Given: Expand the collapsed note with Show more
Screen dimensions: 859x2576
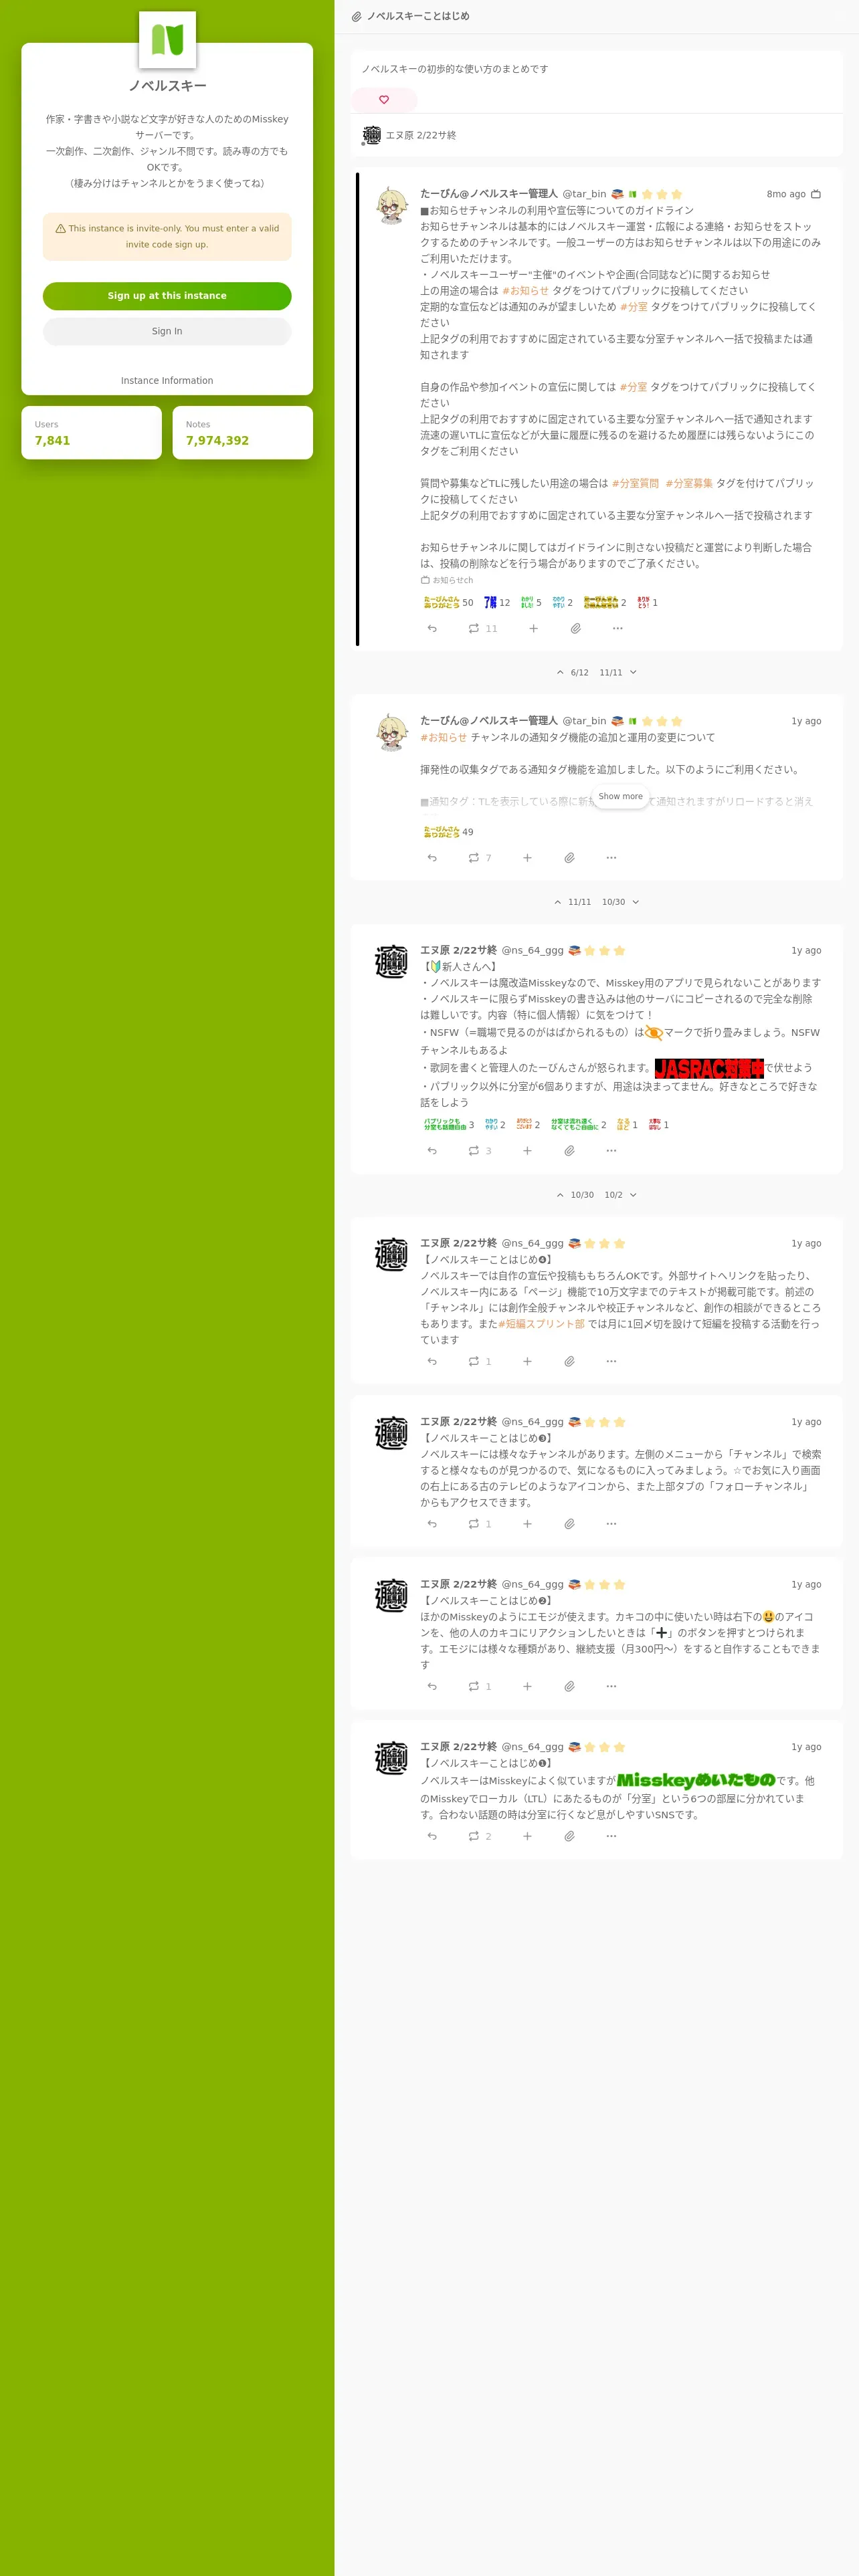Looking at the screenshot, I should (620, 797).
